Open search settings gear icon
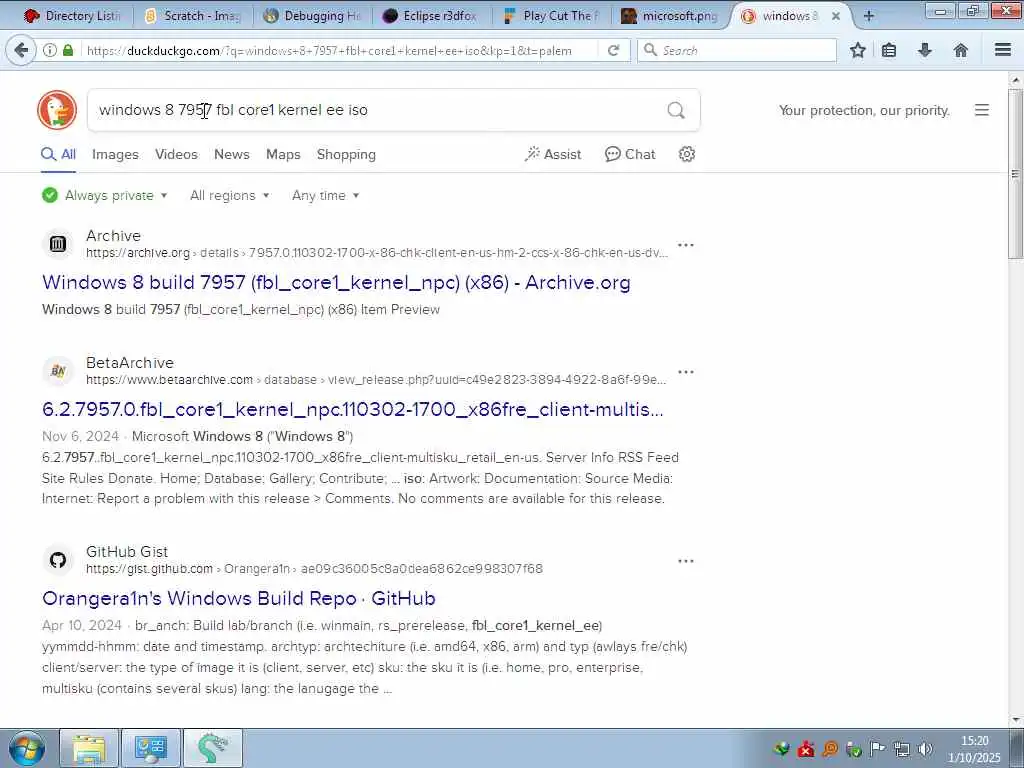 pos(686,154)
